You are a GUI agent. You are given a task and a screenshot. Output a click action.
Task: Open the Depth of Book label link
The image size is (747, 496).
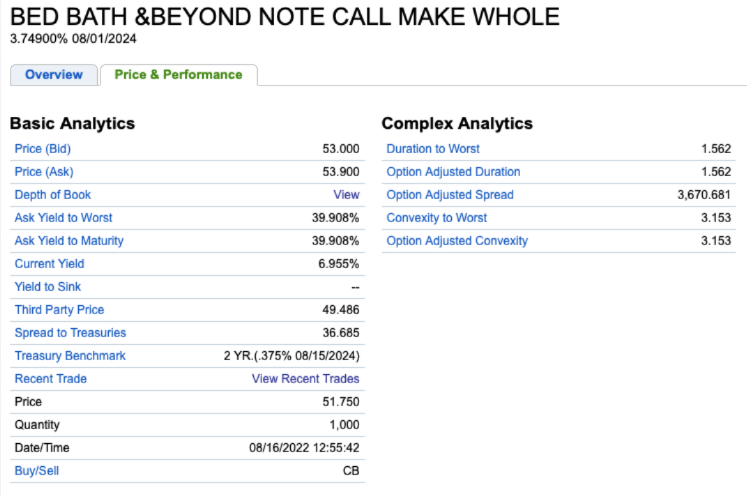[53, 195]
